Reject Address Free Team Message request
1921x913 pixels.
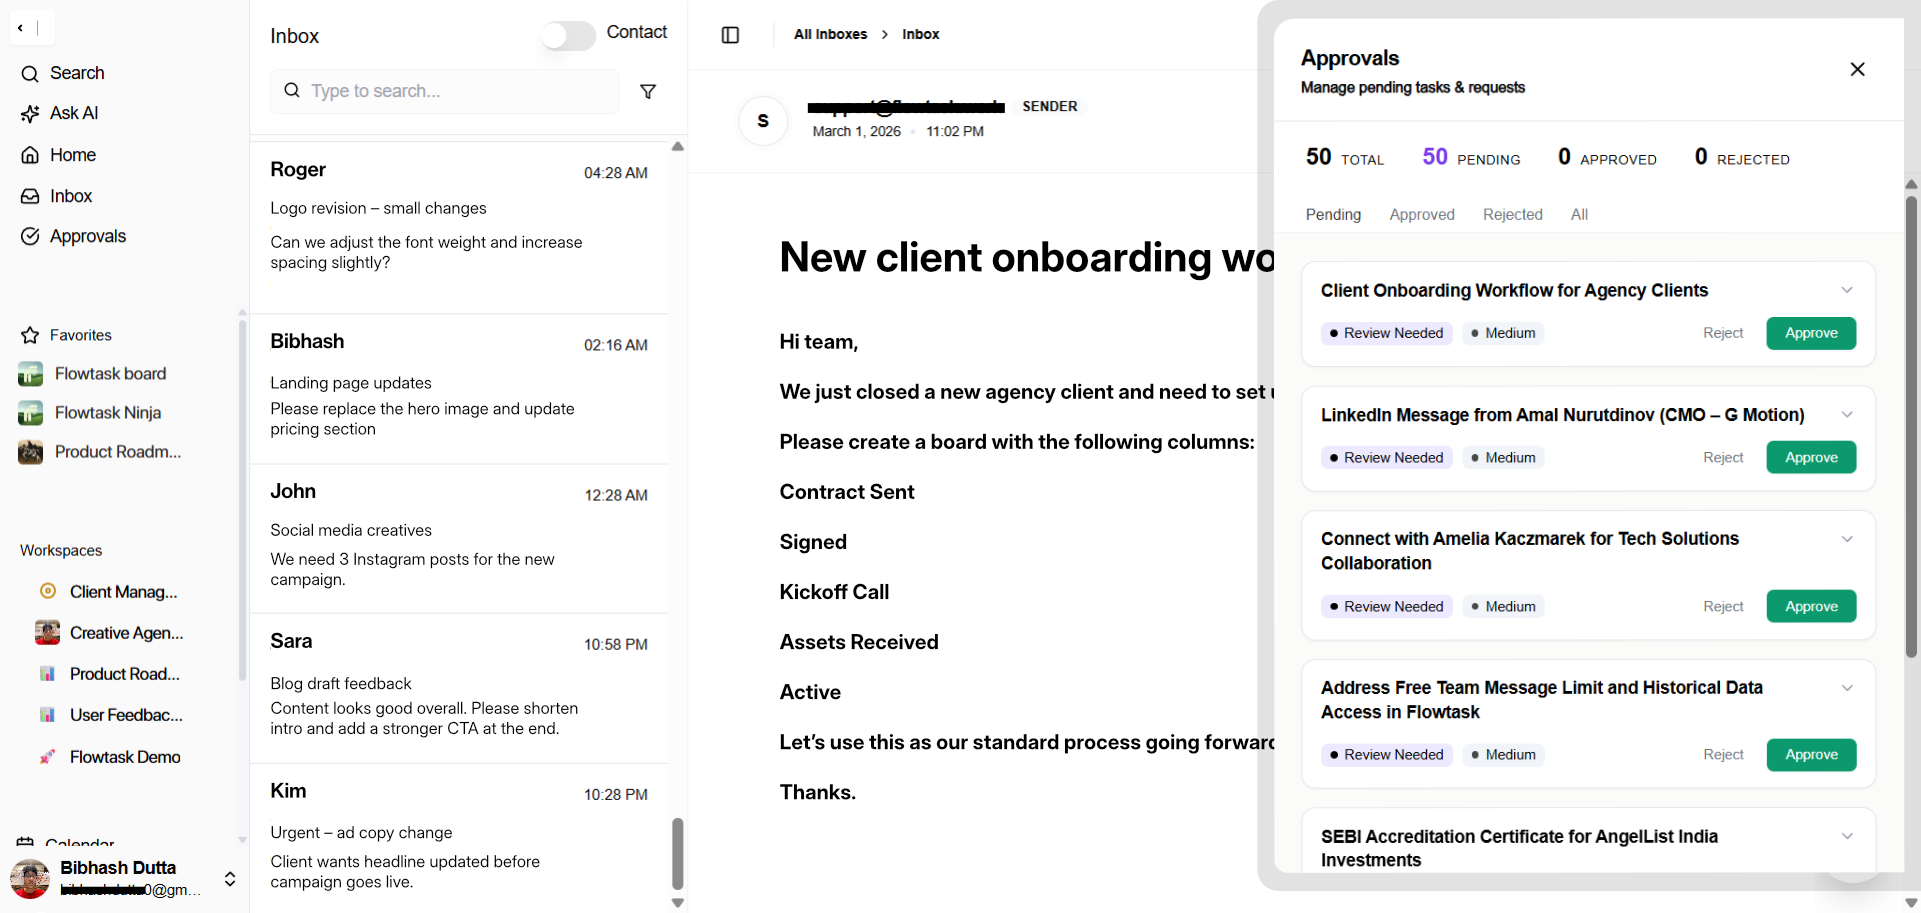coord(1723,755)
